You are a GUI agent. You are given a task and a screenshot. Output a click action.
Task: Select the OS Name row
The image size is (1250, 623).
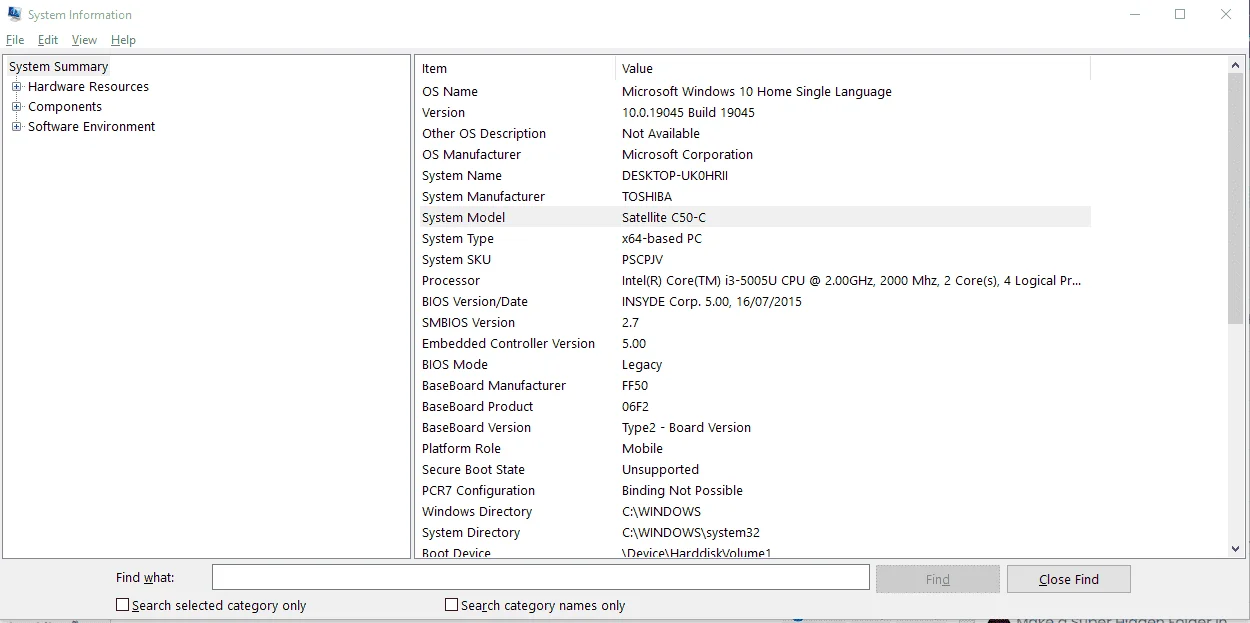(x=753, y=92)
